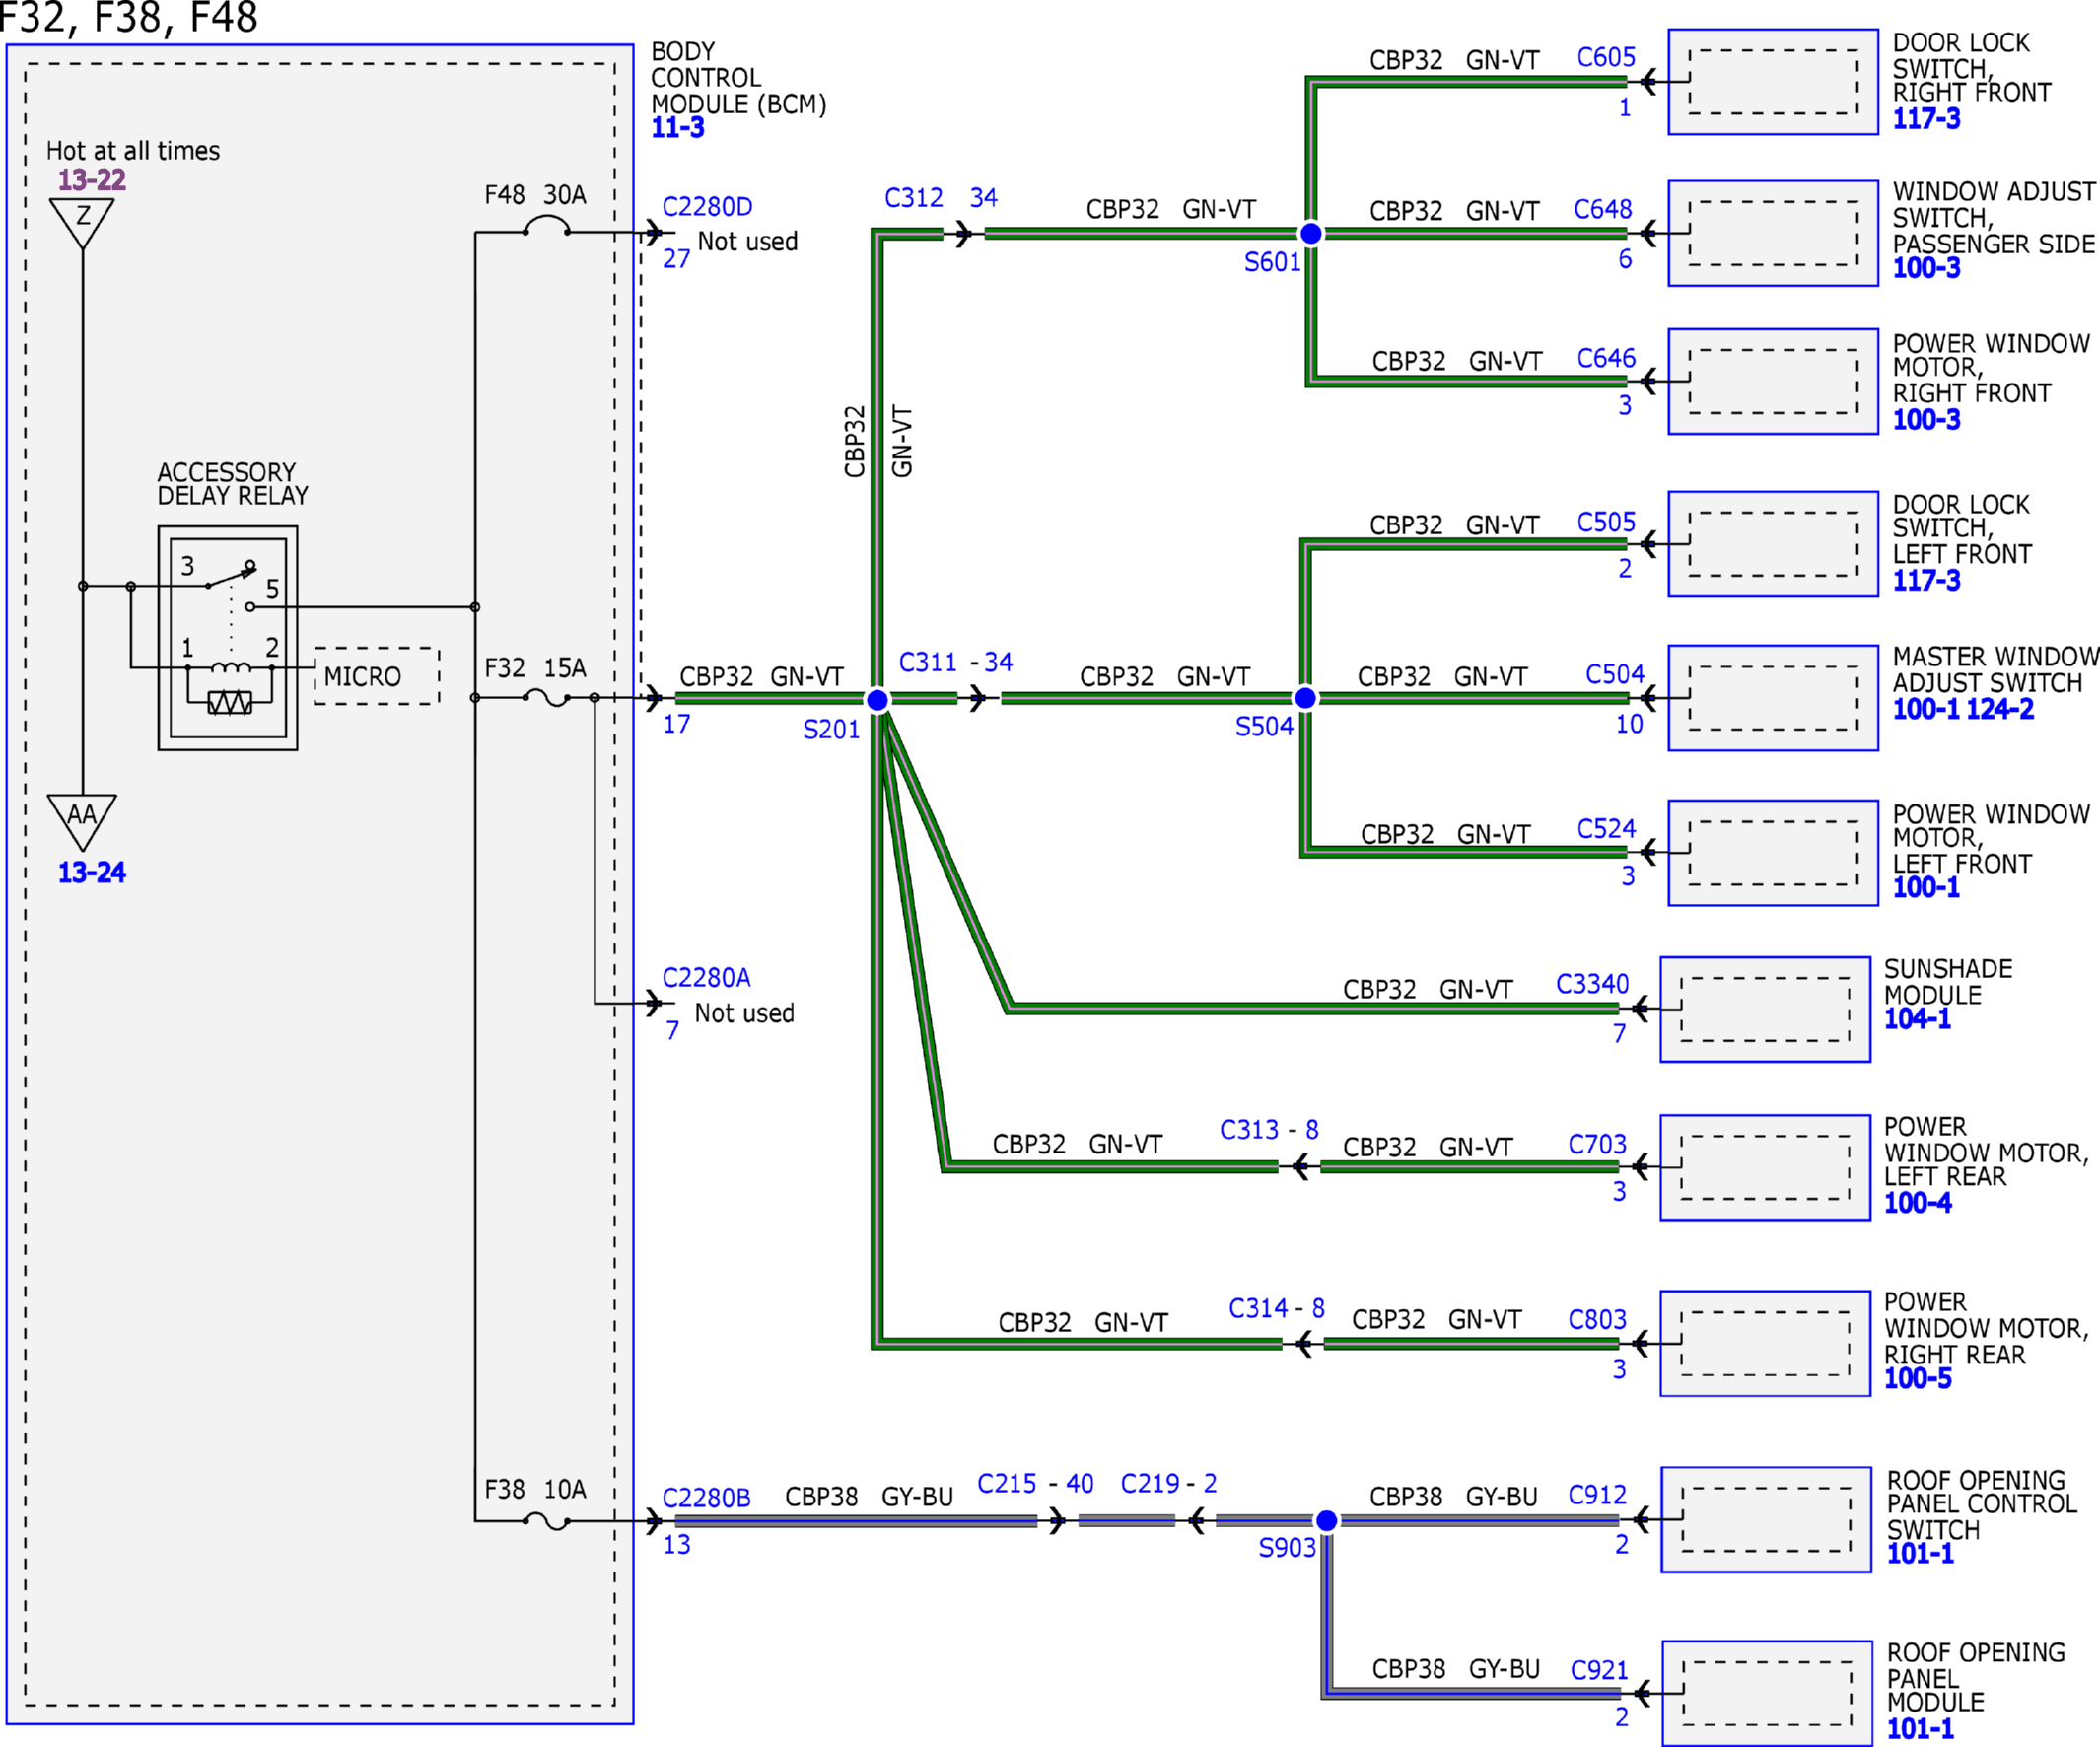The height and width of the screenshot is (1747, 2100).
Task: Open 124-2 link under Master Window Adjust Switch
Action: point(2000,709)
